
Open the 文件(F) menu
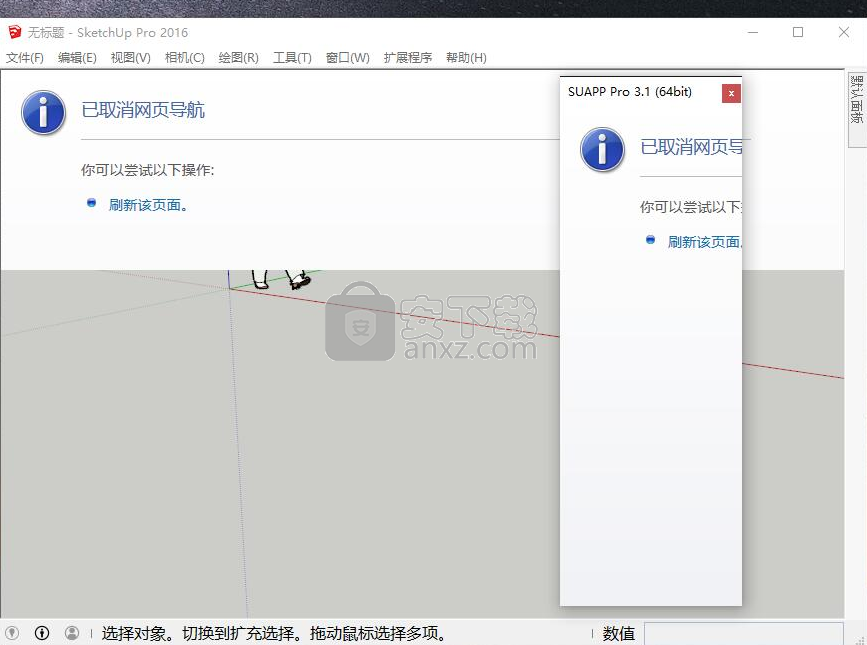tap(25, 57)
